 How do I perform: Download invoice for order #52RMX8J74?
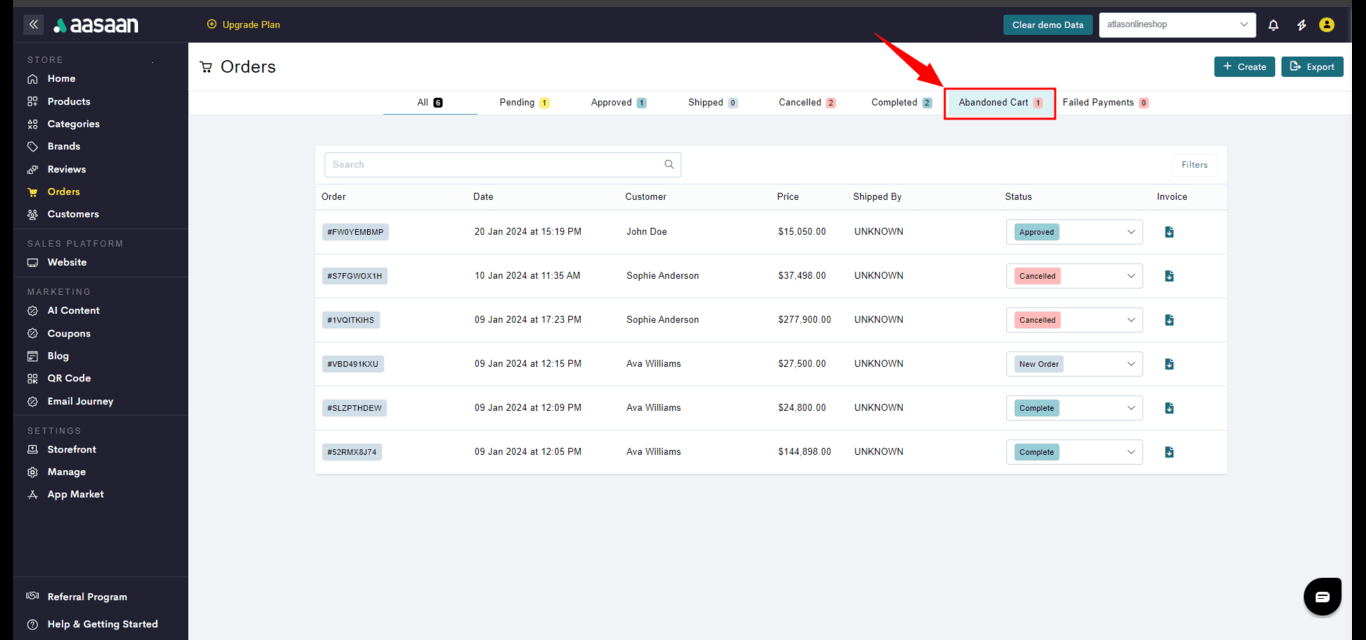[1169, 452]
